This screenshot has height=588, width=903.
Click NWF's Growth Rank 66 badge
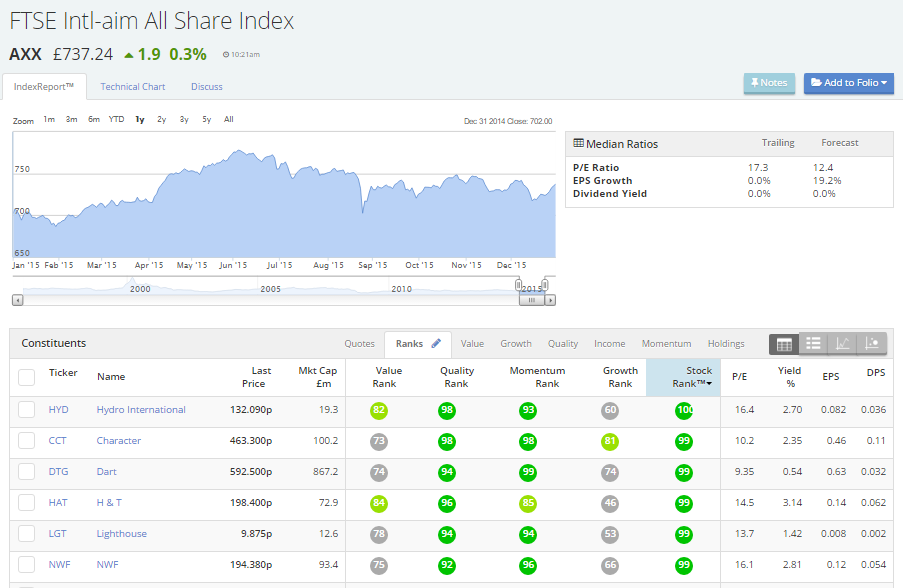click(x=610, y=566)
